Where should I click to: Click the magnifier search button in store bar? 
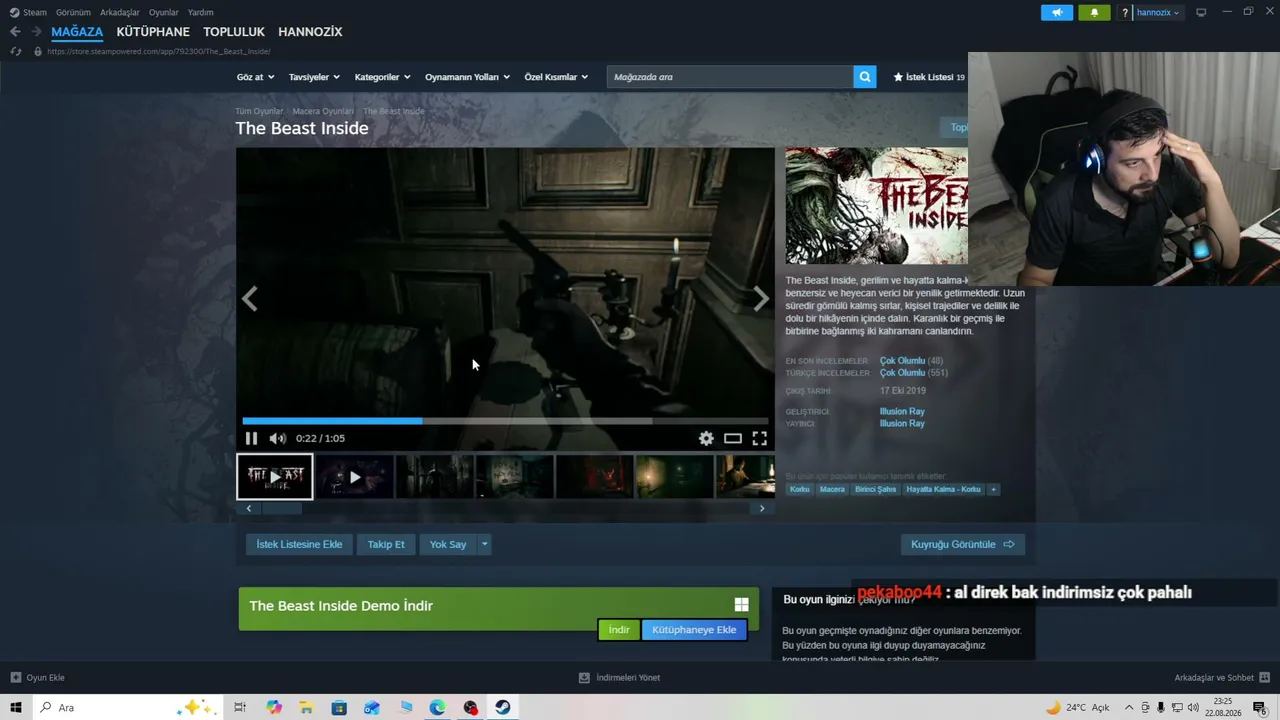pyautogui.click(x=865, y=77)
